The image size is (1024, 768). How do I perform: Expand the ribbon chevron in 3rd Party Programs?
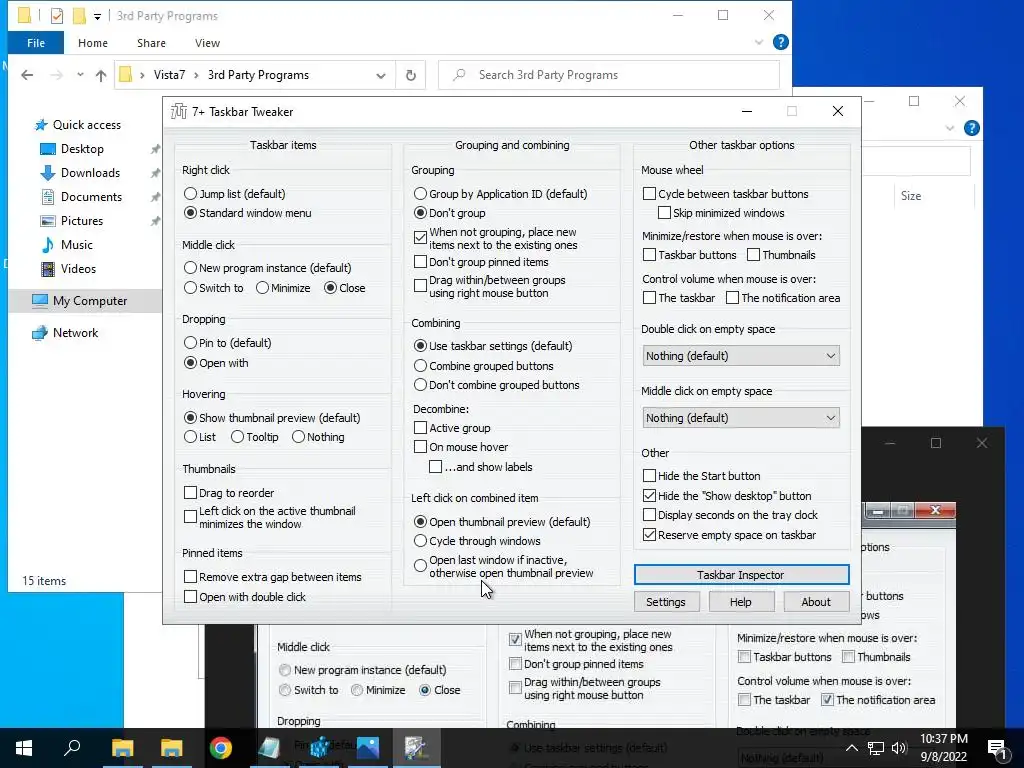pyautogui.click(x=759, y=42)
